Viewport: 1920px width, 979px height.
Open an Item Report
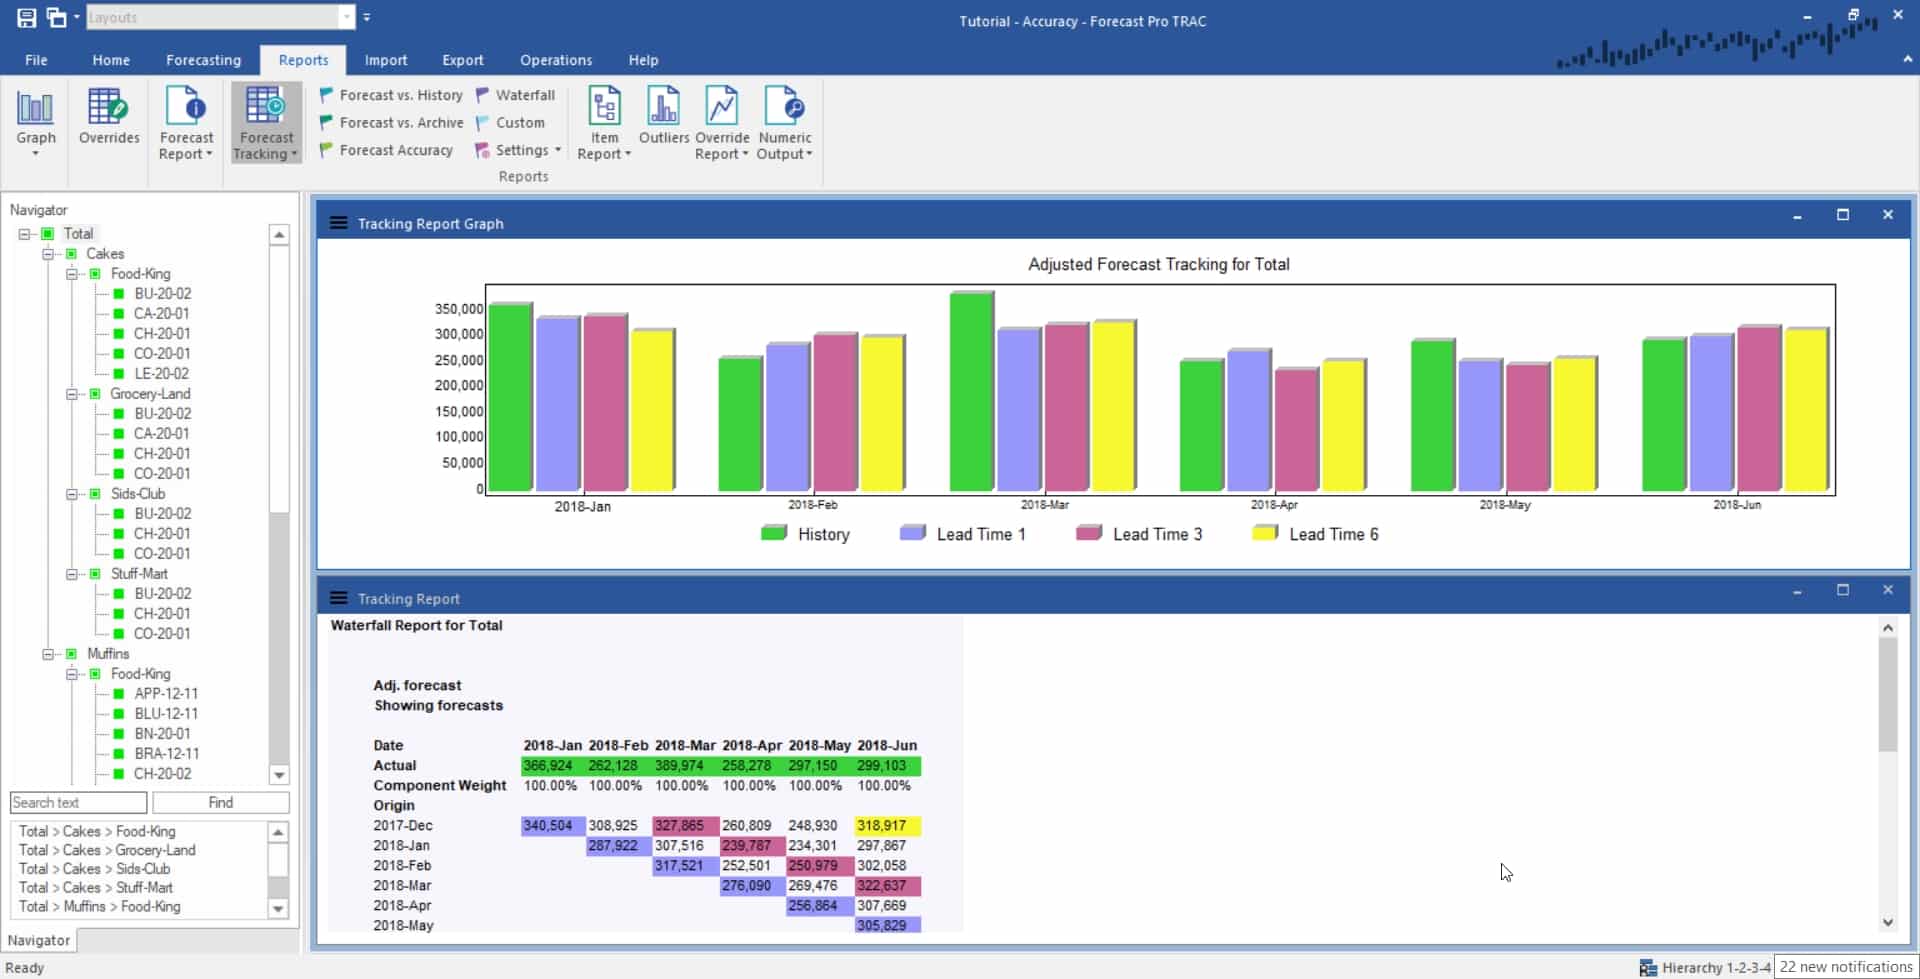coord(603,120)
